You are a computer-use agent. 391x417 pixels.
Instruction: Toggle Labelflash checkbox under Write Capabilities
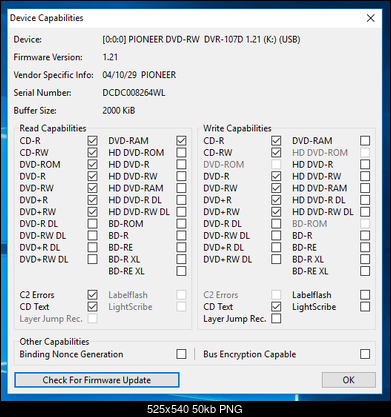[365, 295]
